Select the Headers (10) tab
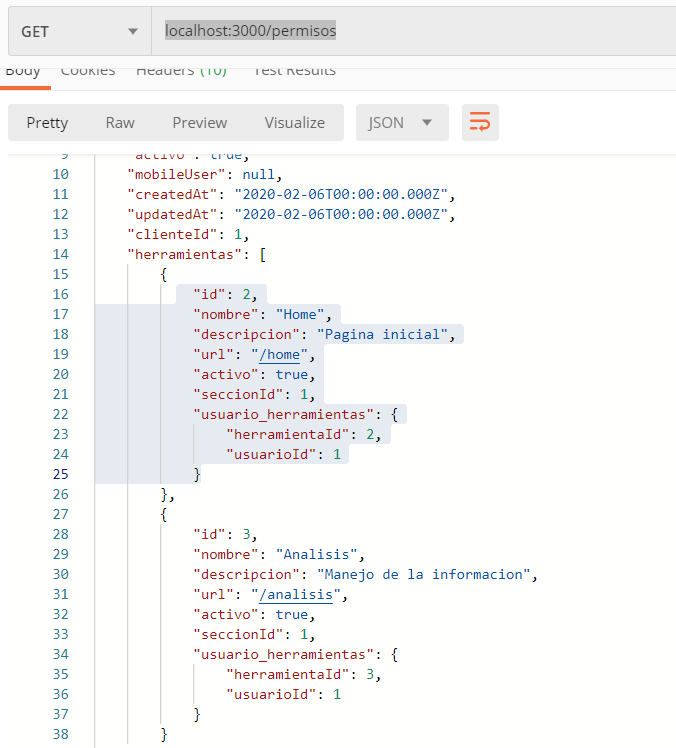 click(x=181, y=71)
